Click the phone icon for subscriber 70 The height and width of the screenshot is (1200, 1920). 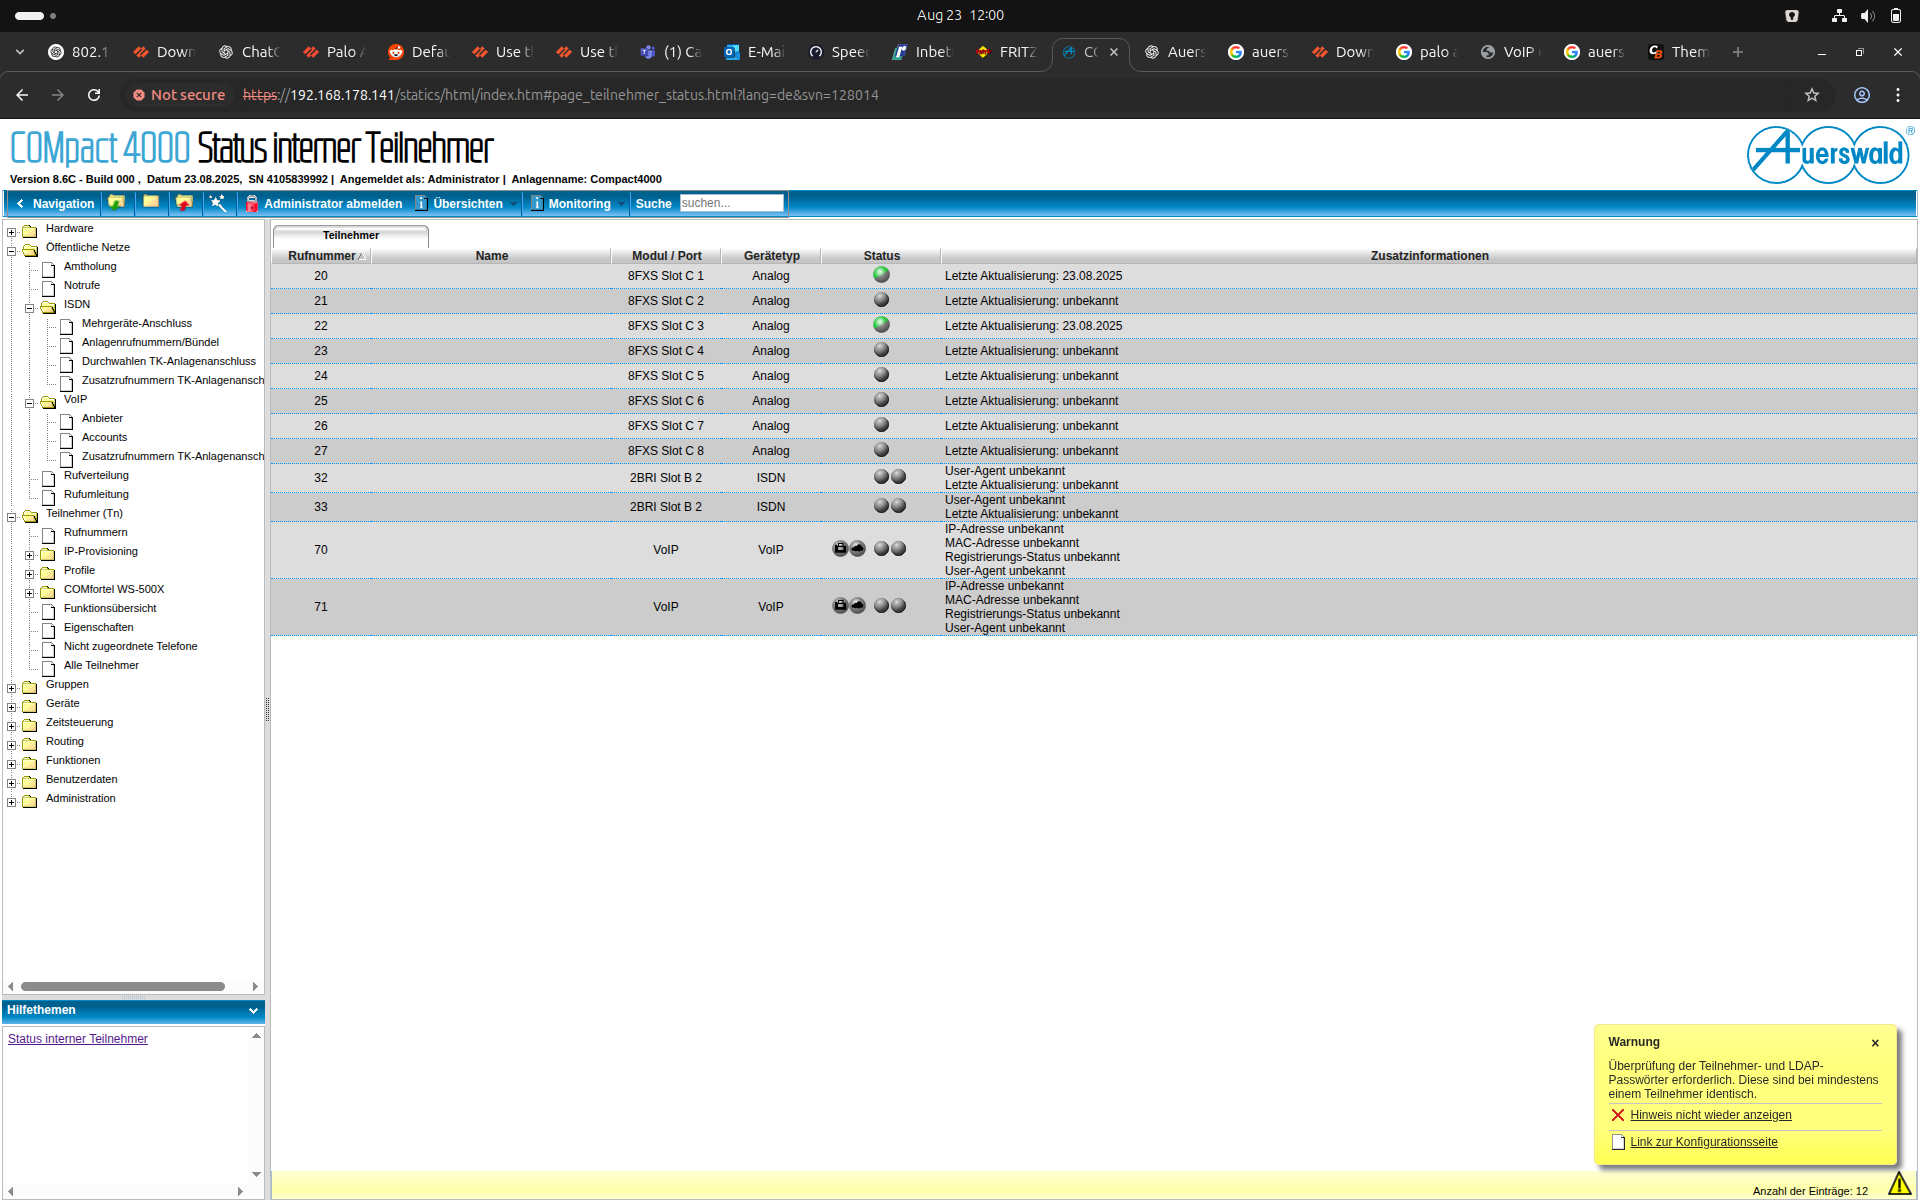click(x=840, y=549)
